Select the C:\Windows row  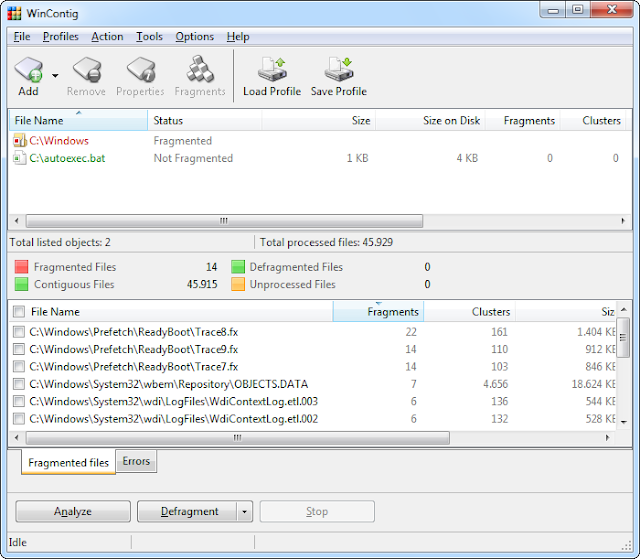318,141
